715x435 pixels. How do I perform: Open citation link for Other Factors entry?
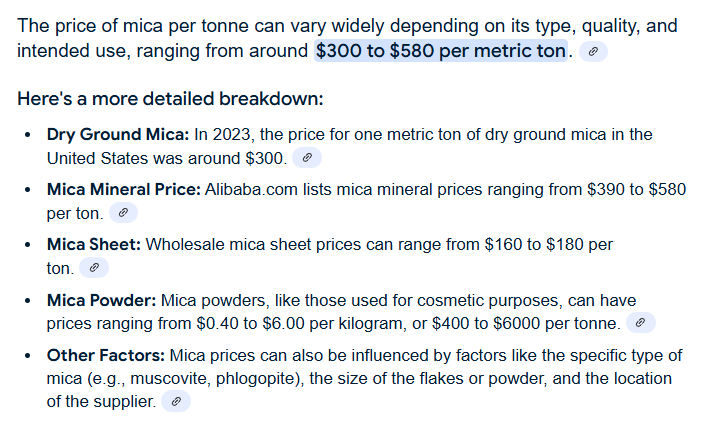pyautogui.click(x=176, y=401)
